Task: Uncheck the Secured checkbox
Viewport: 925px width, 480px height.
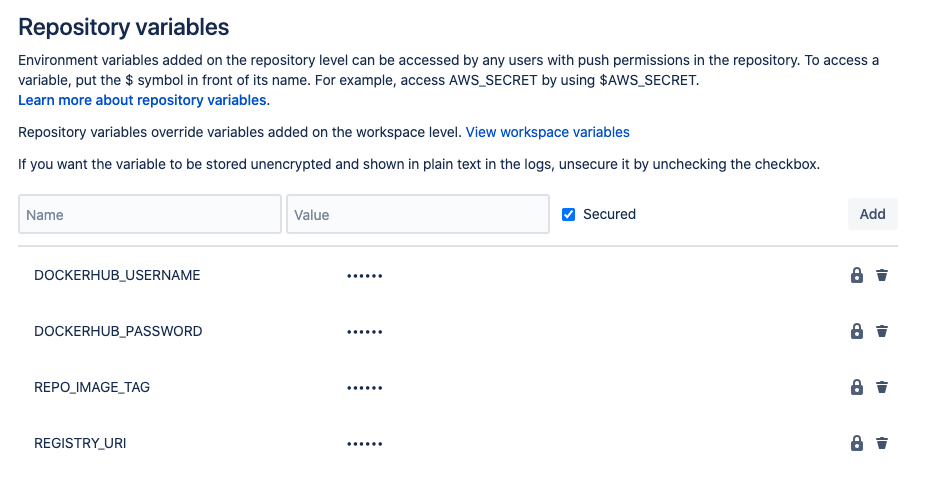Action: click(568, 215)
